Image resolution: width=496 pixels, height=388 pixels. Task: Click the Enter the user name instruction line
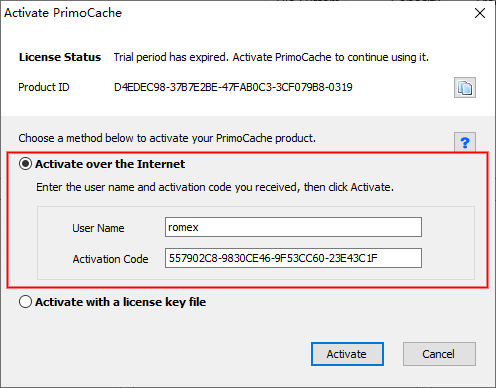(x=215, y=187)
